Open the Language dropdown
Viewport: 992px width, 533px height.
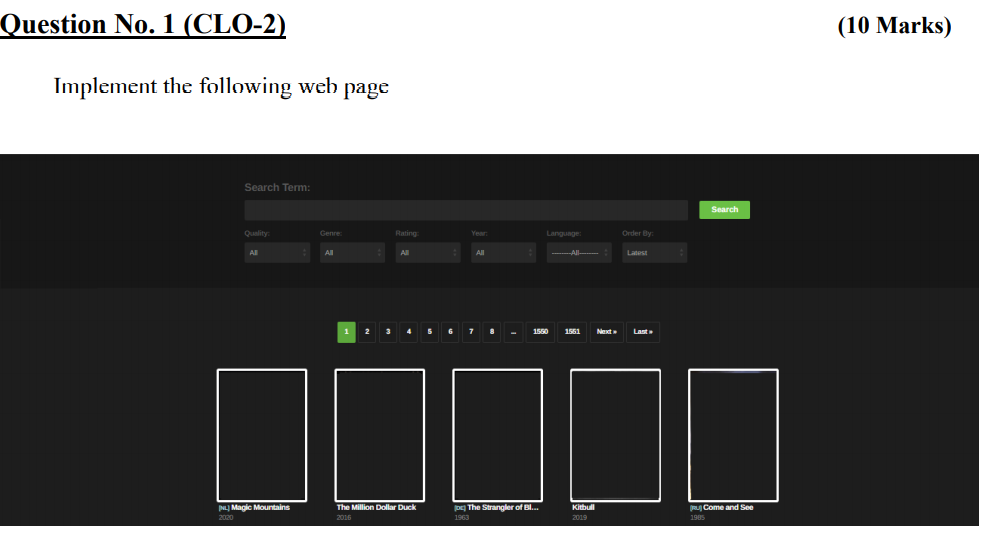579,253
